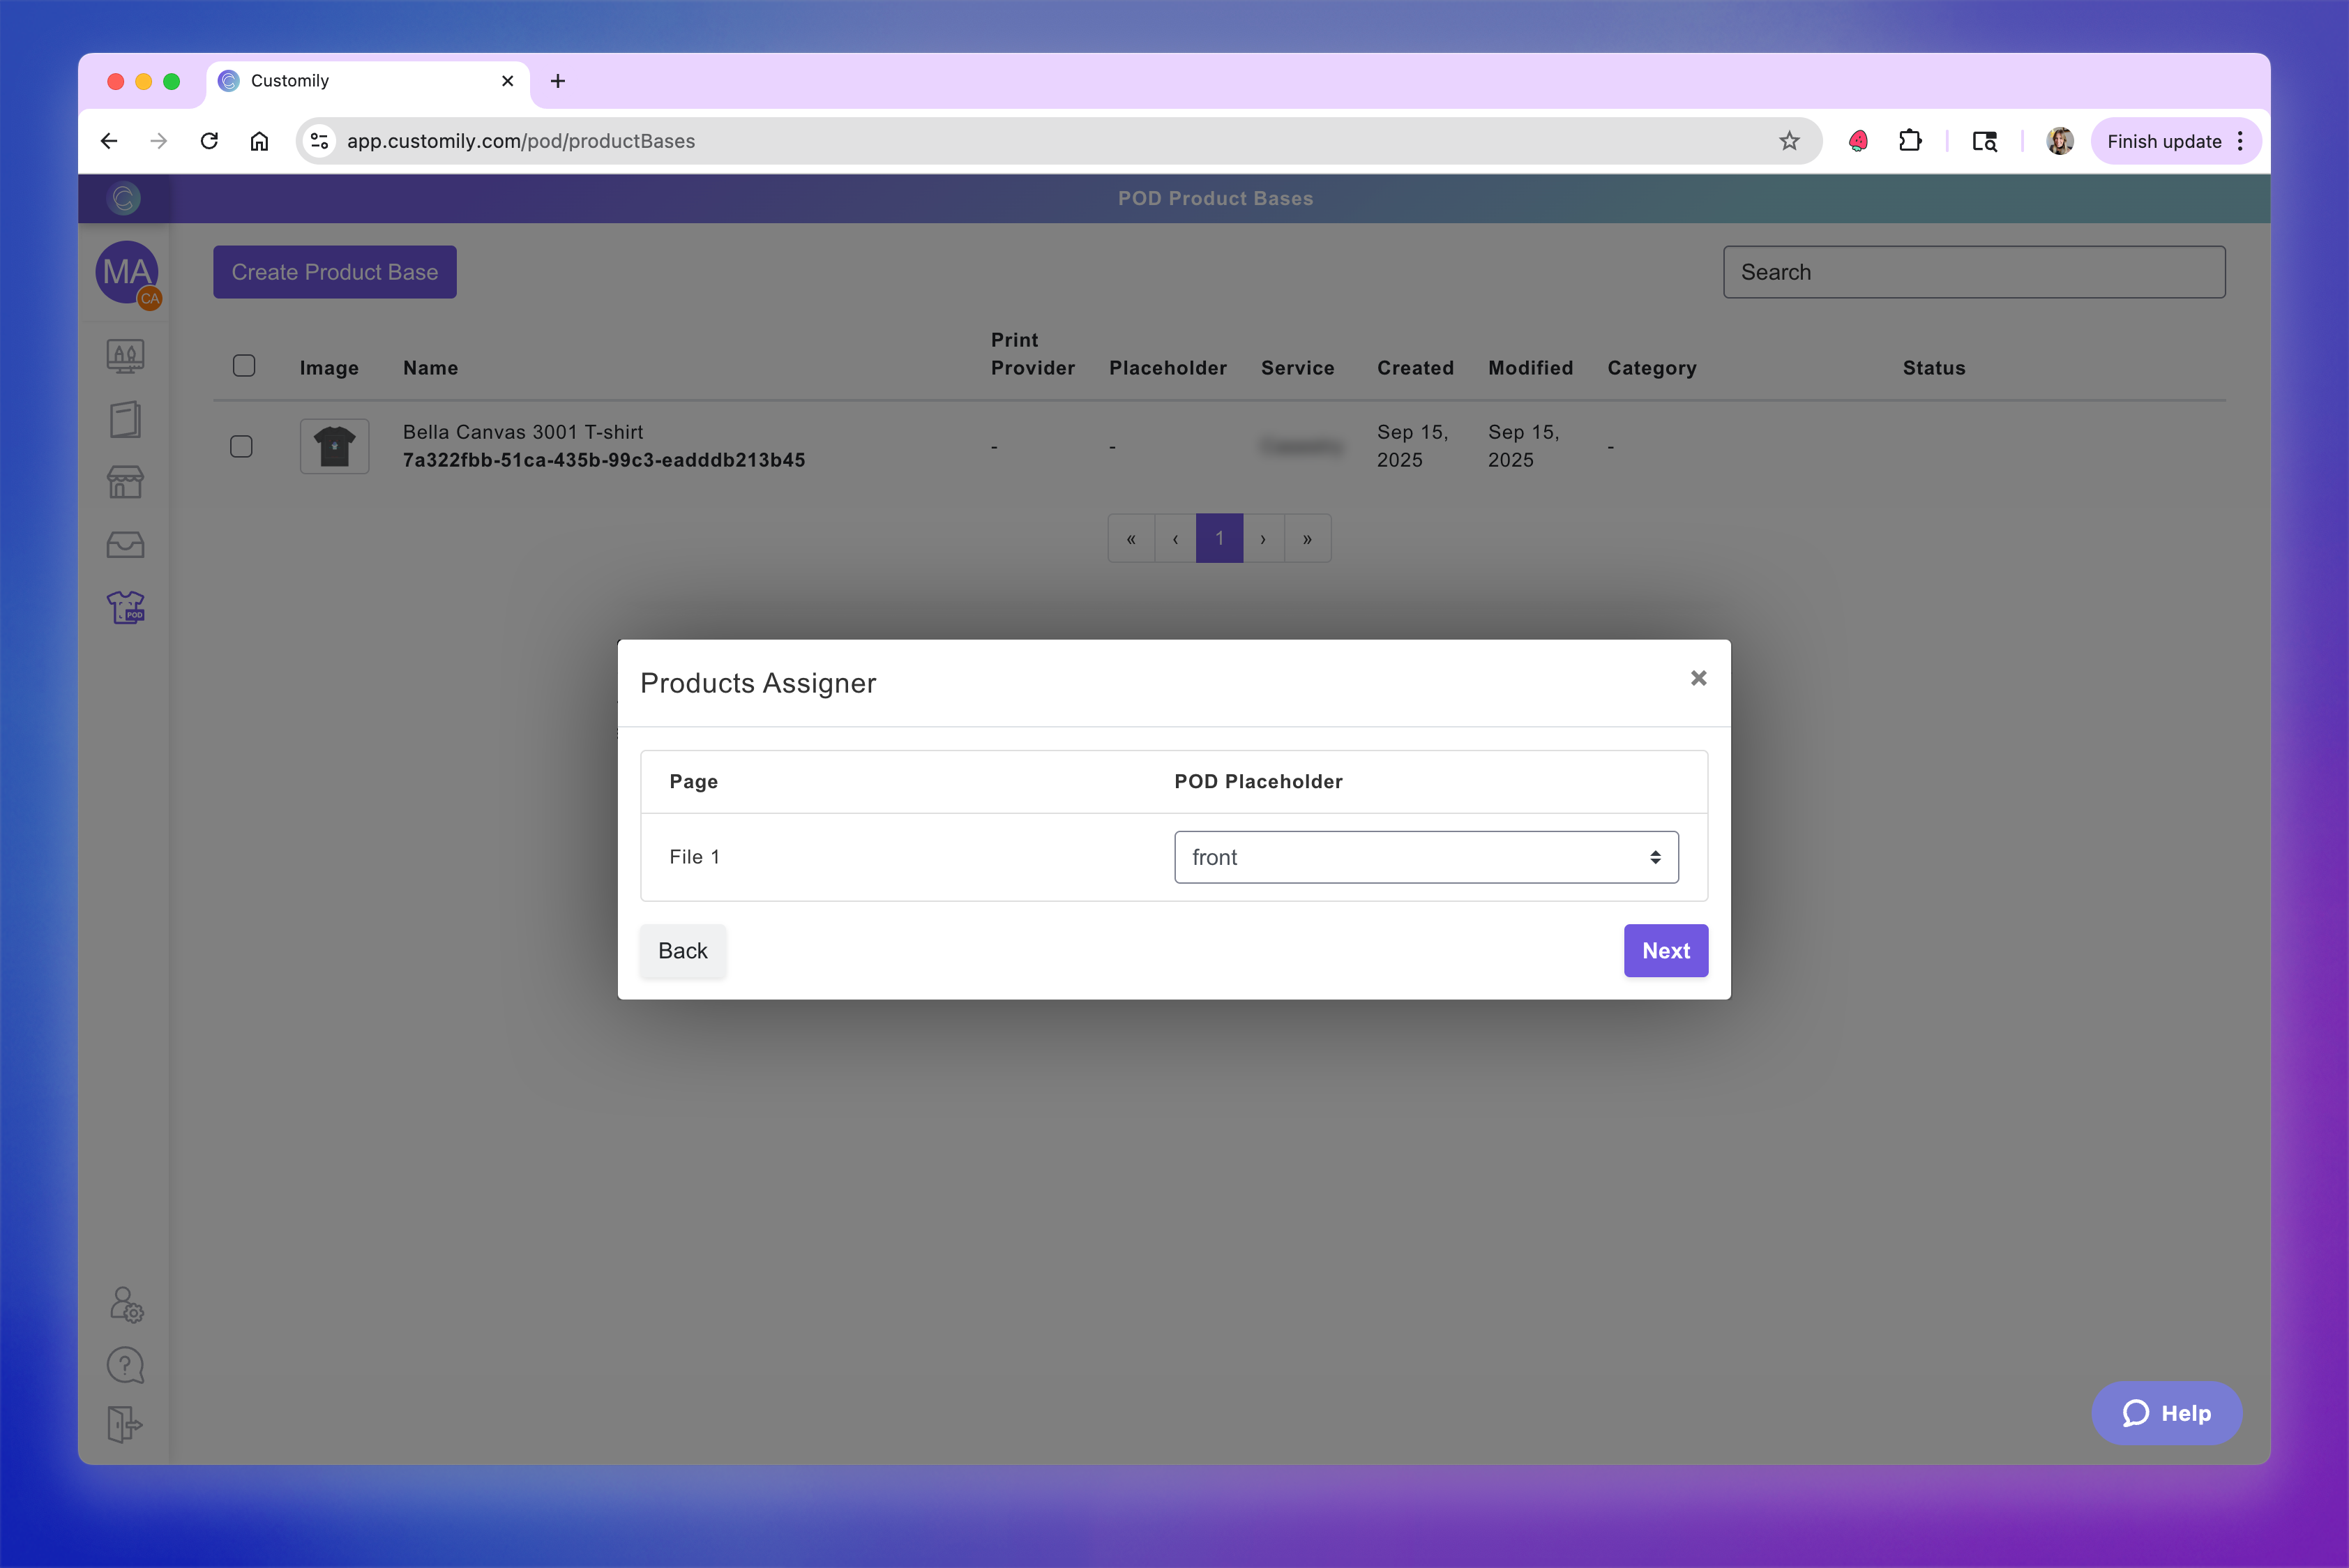Image resolution: width=2349 pixels, height=1568 pixels.
Task: Click the Back button in dialog
Action: [x=682, y=950]
